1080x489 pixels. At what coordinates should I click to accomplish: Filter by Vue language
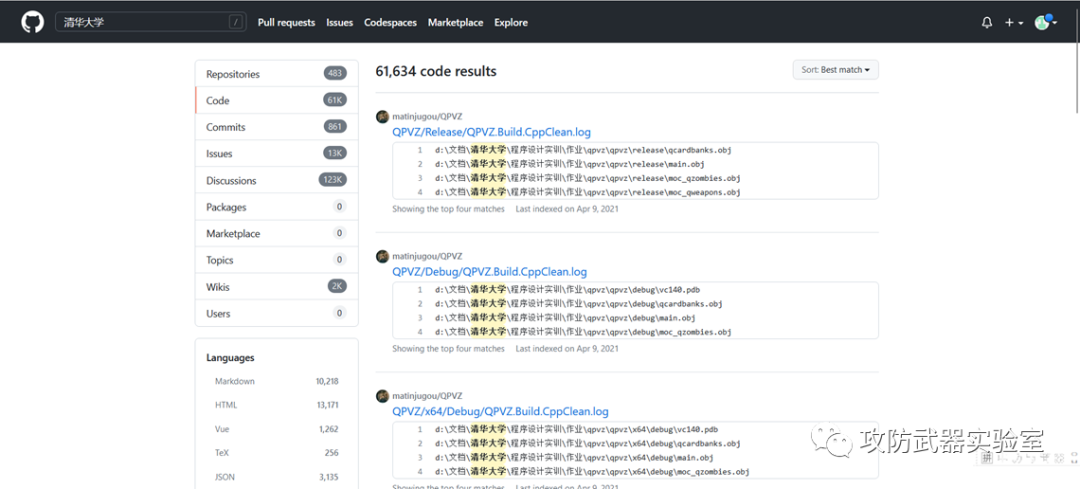click(276, 428)
